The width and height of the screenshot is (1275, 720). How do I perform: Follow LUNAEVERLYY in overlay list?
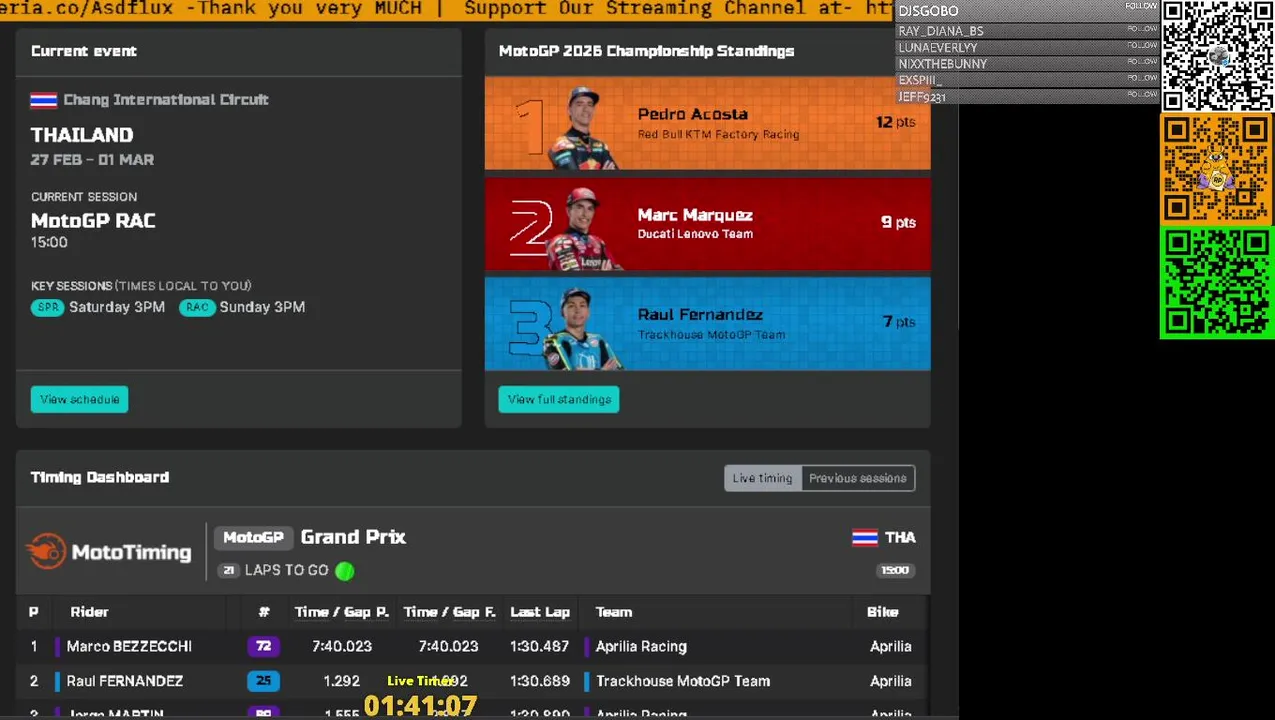pyautogui.click(x=1141, y=45)
